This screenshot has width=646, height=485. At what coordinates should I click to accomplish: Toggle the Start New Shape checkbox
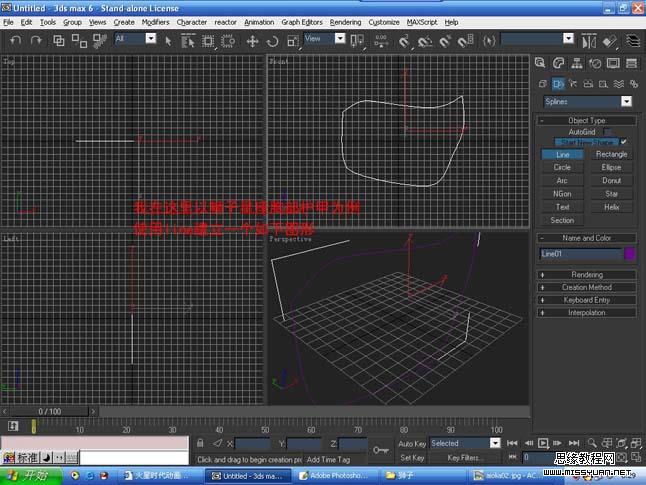click(623, 142)
